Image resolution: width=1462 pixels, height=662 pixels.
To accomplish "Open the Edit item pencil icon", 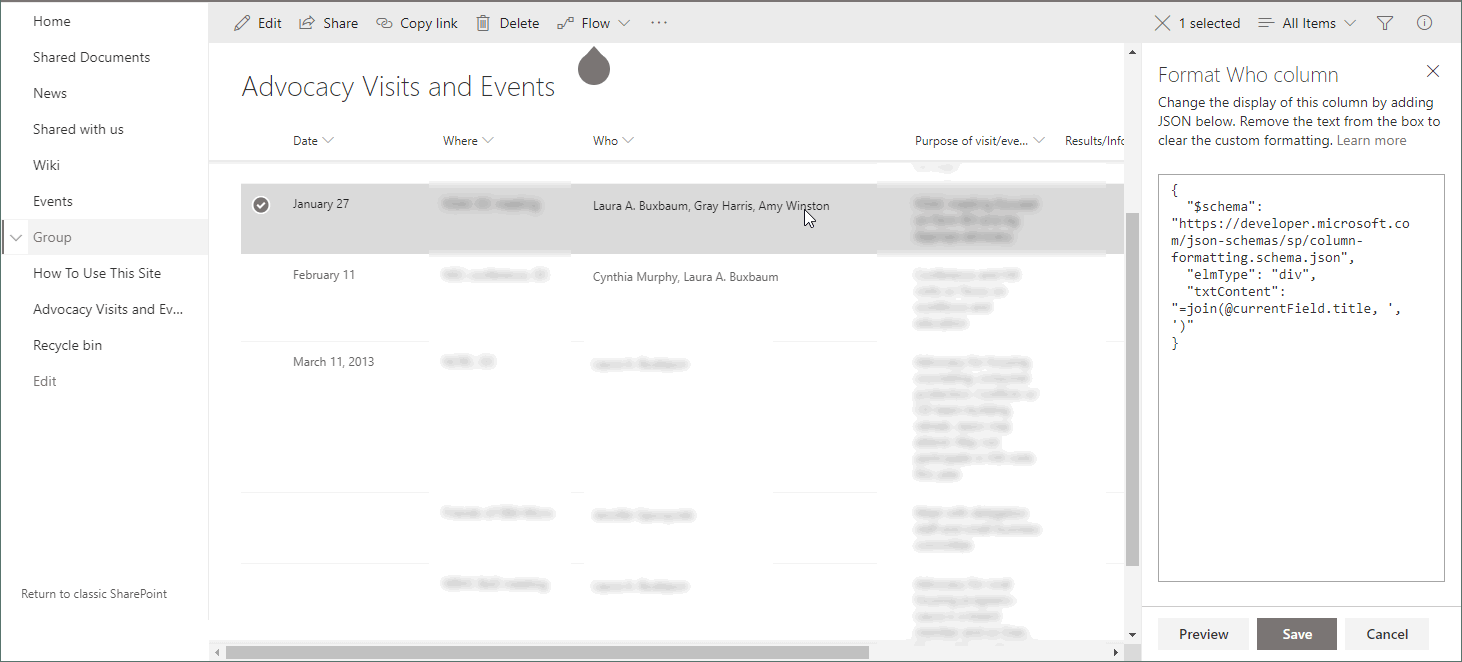I will pyautogui.click(x=241, y=22).
